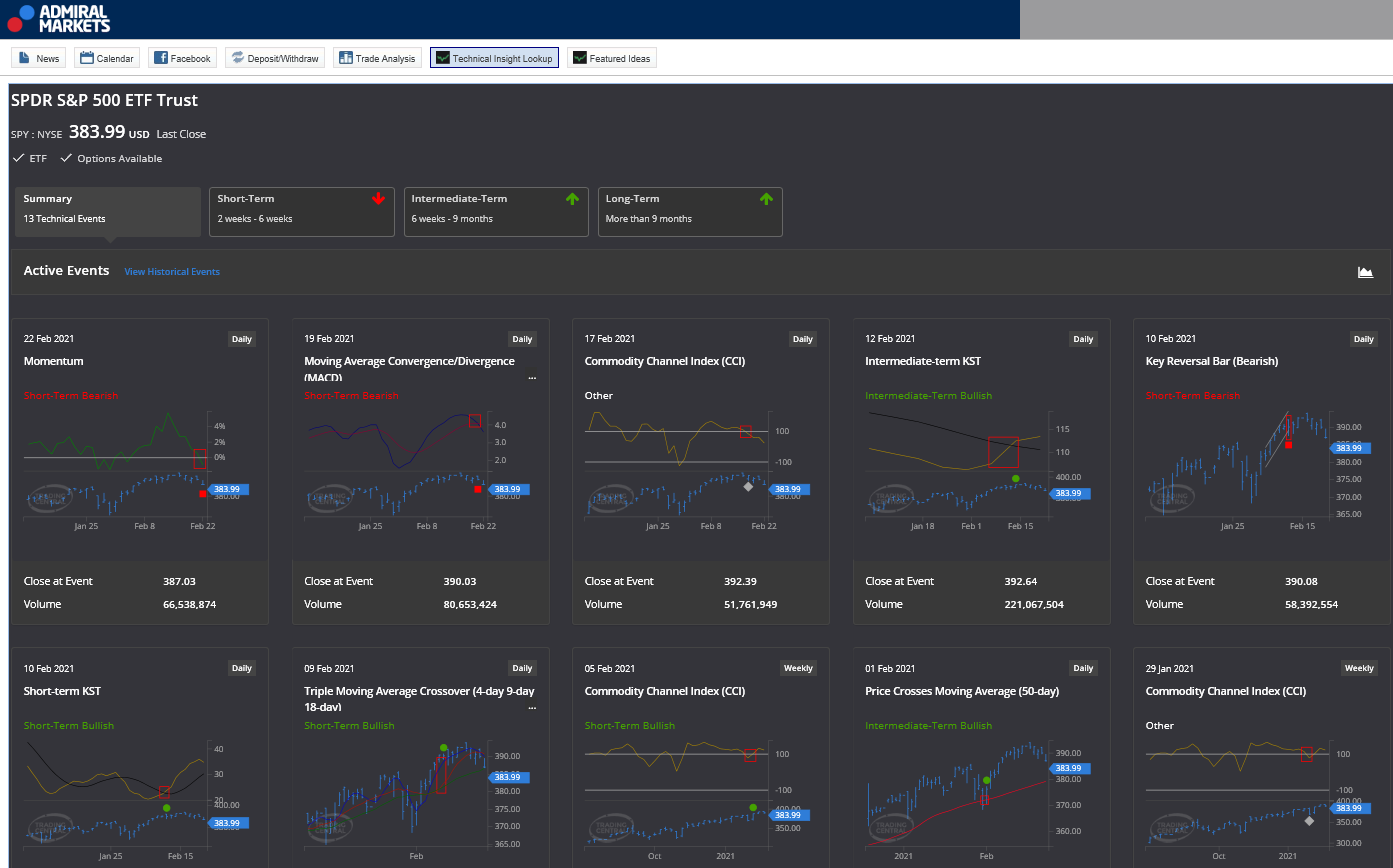Switch to the Summary tab
The width and height of the screenshot is (1393, 868).
pyautogui.click(x=108, y=212)
